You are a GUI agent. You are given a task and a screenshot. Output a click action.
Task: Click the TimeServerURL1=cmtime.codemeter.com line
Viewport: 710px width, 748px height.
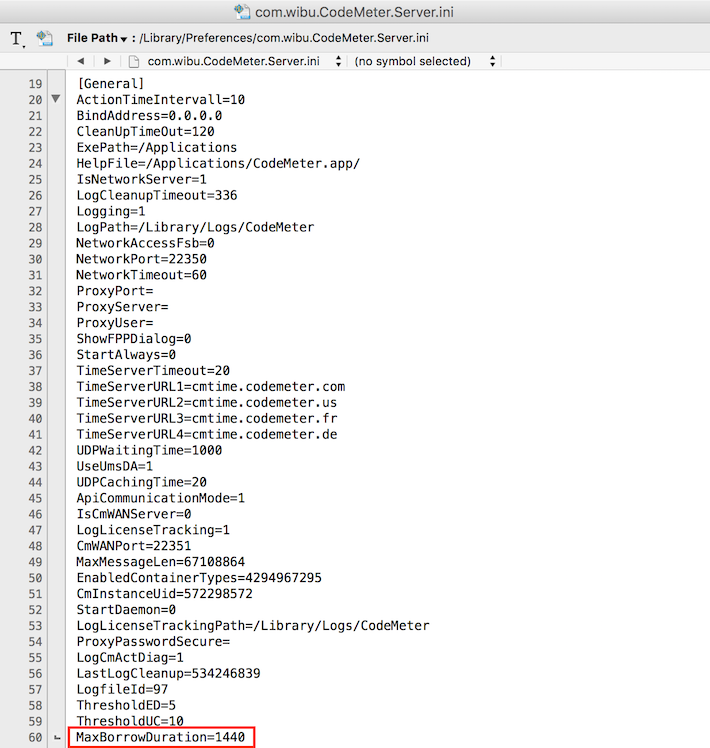(210, 386)
